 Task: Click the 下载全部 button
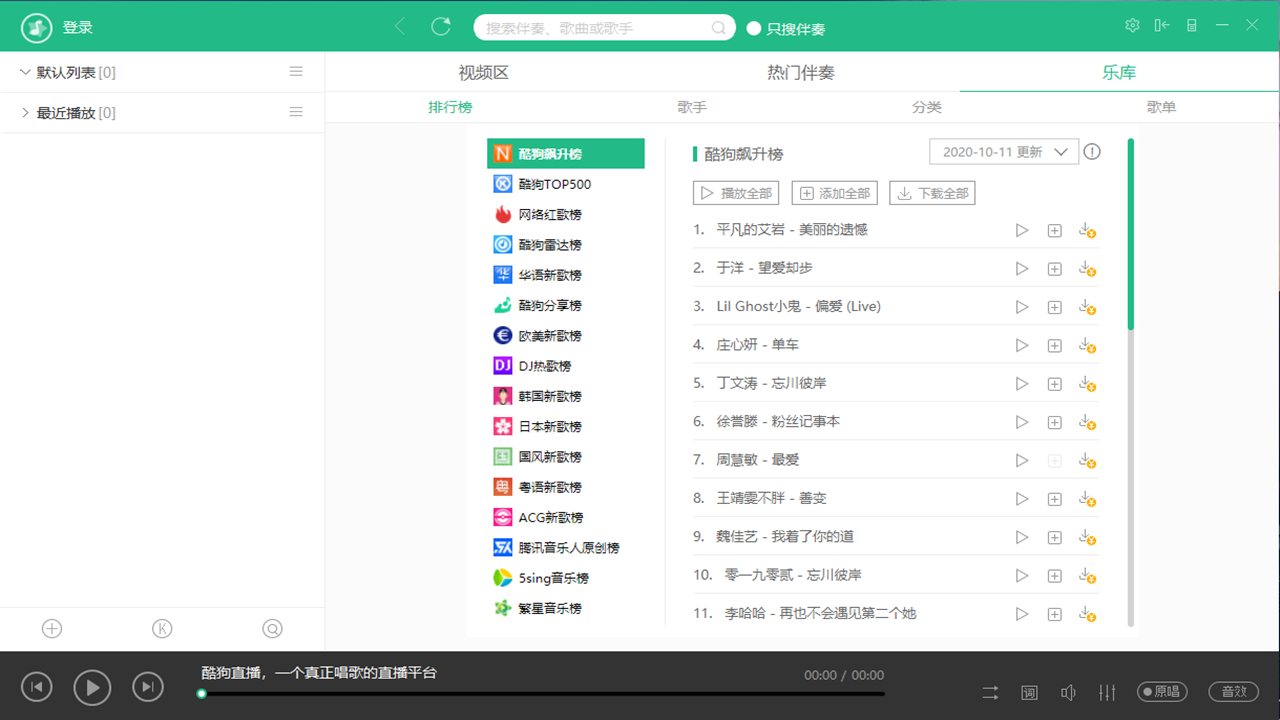(932, 192)
